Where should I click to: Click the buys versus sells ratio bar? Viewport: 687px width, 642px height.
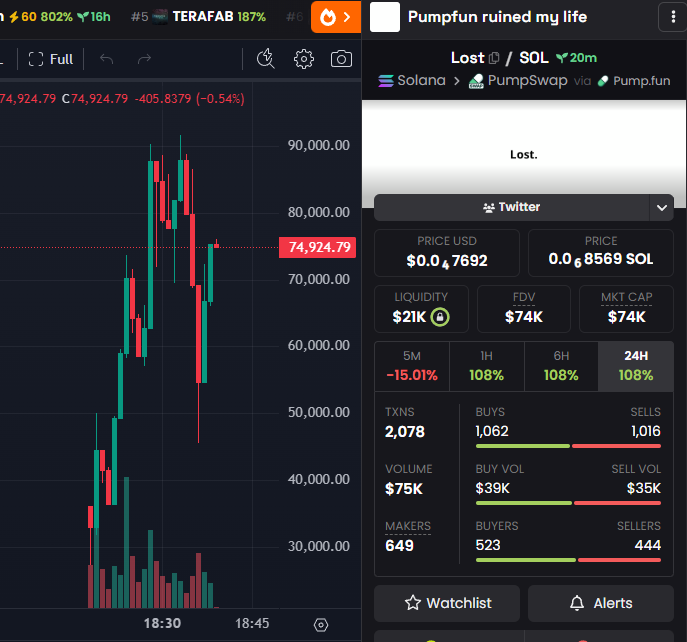568,446
